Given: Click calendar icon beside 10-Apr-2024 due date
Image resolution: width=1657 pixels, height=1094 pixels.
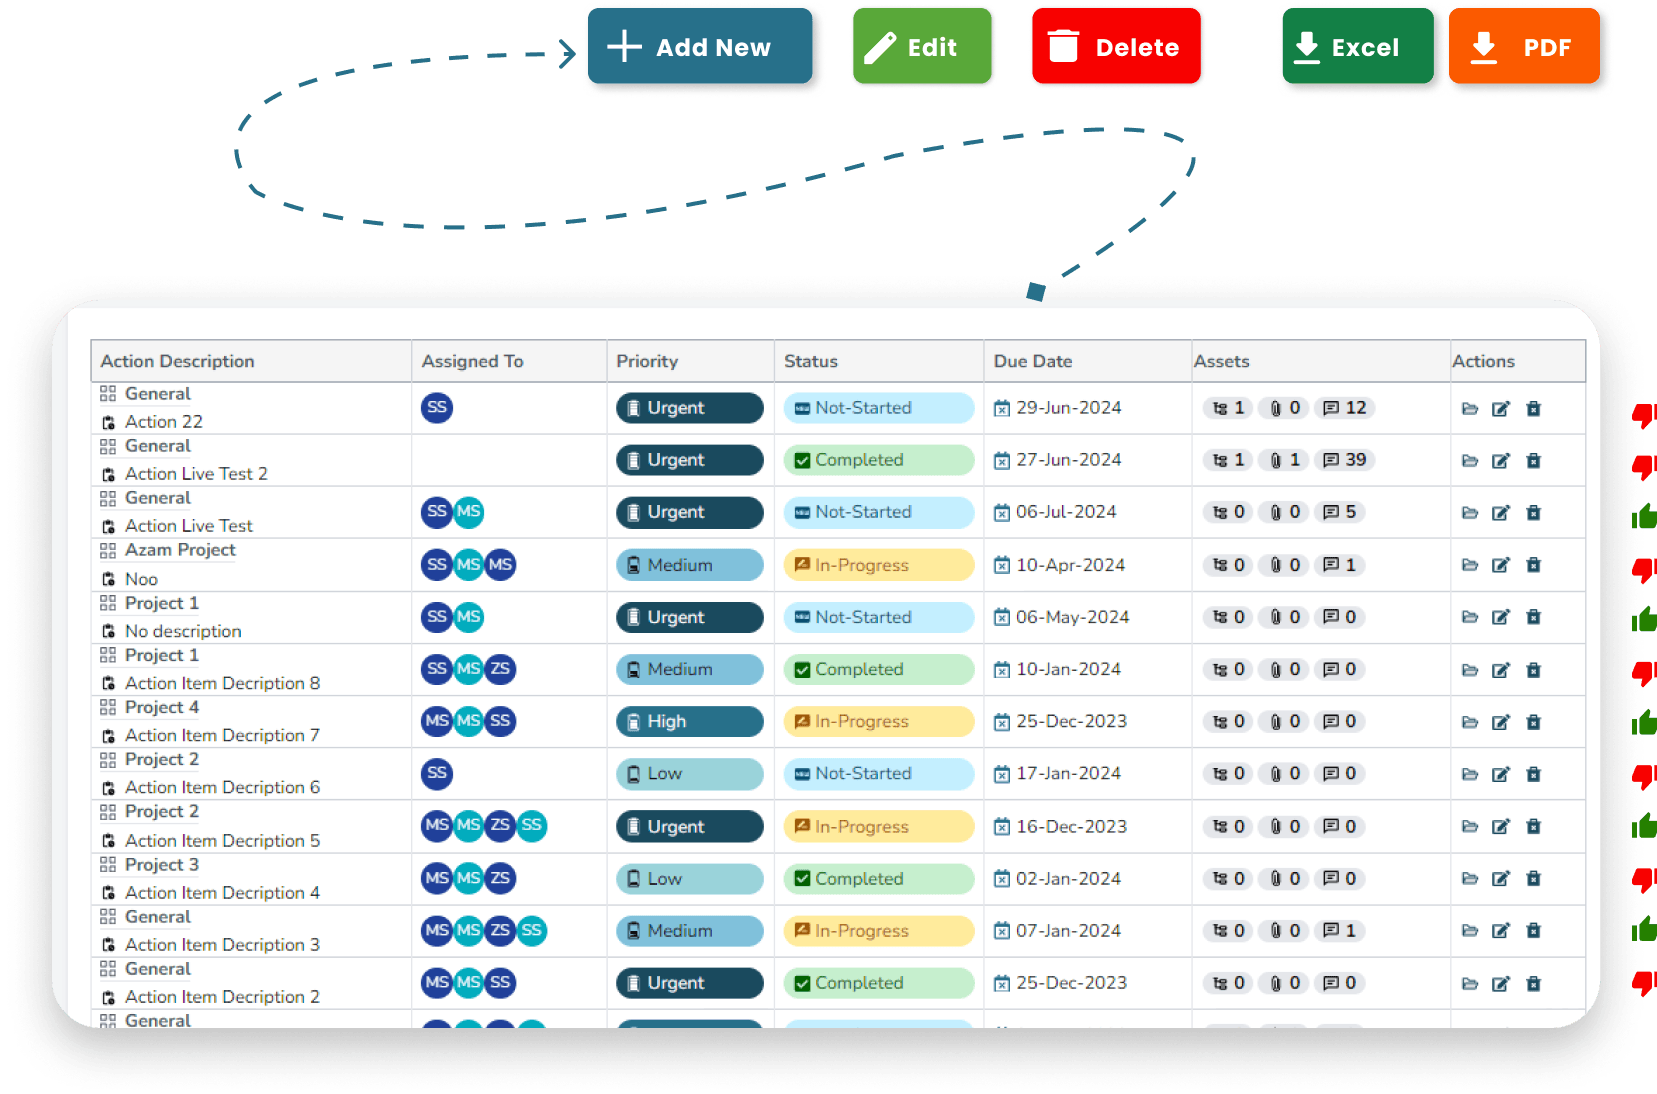Looking at the screenshot, I should point(1001,566).
